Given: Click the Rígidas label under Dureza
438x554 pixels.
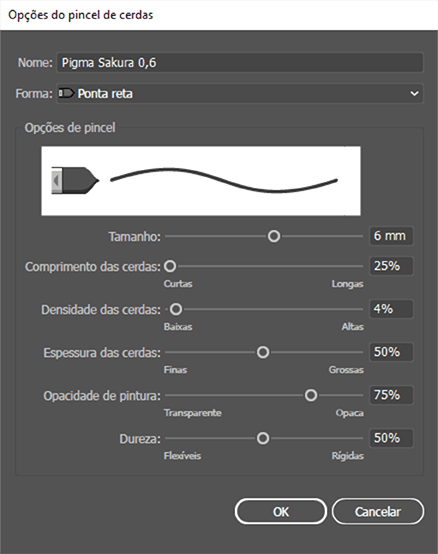Looking at the screenshot, I should [x=348, y=456].
